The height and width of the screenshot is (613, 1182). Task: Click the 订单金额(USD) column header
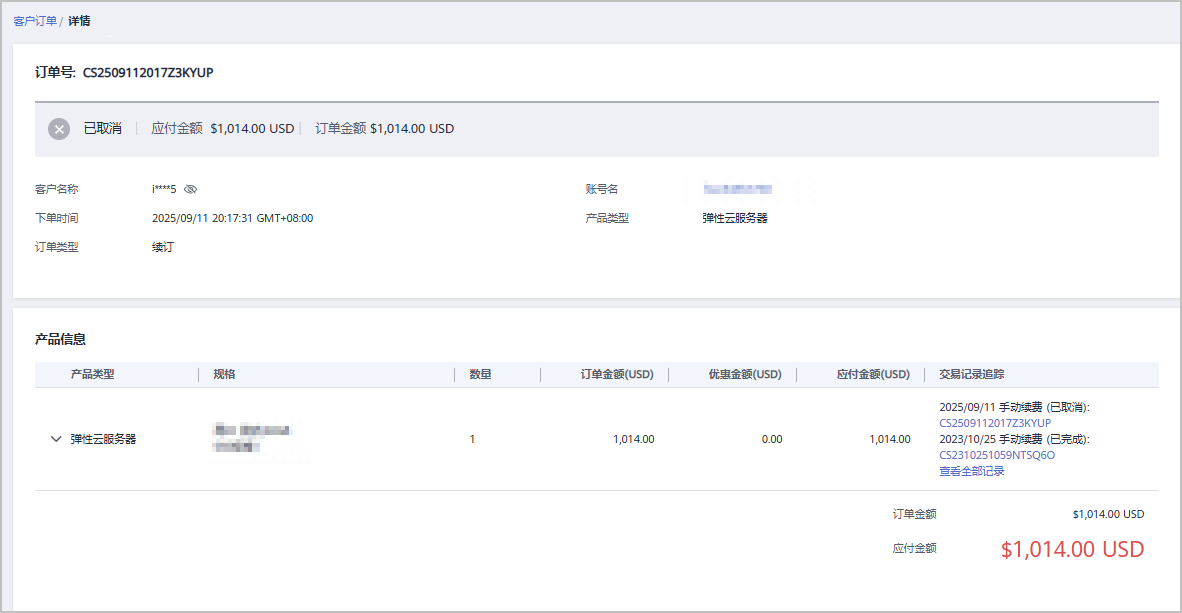[x=616, y=374]
